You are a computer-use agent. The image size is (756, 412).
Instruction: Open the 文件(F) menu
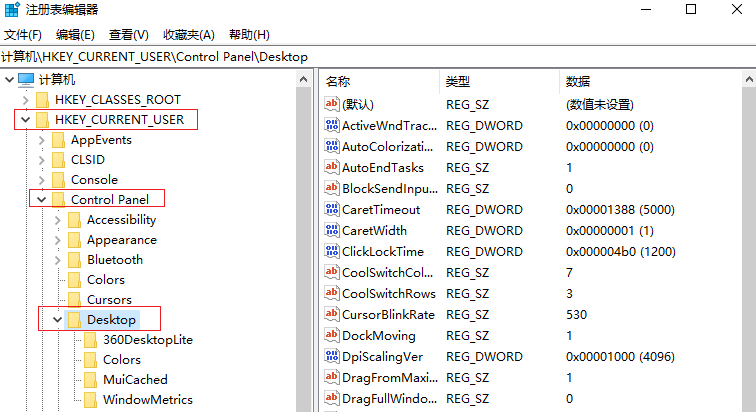pyautogui.click(x=23, y=35)
